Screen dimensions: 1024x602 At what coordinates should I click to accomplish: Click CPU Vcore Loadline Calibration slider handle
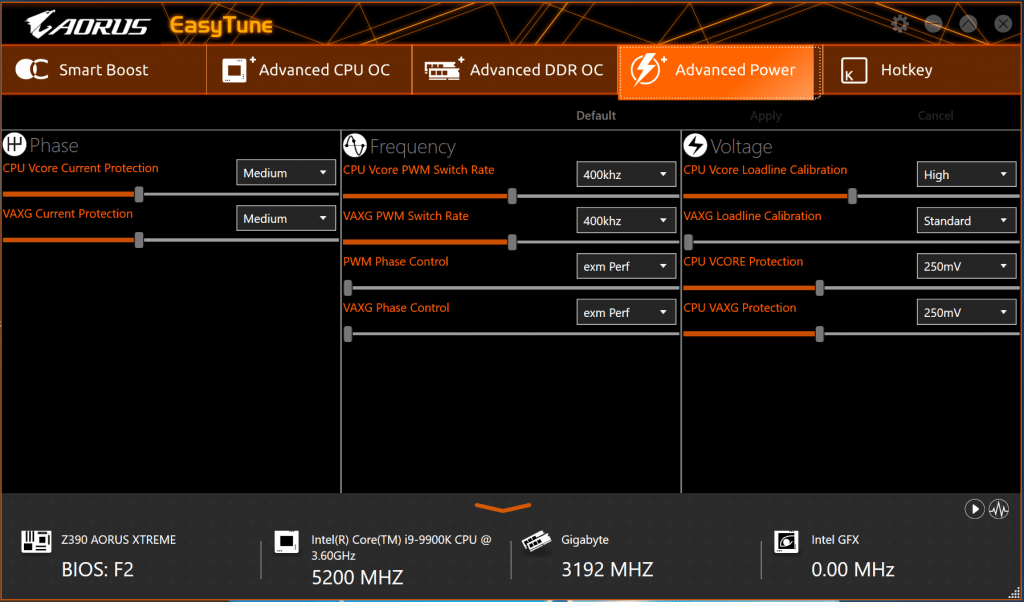coord(852,196)
